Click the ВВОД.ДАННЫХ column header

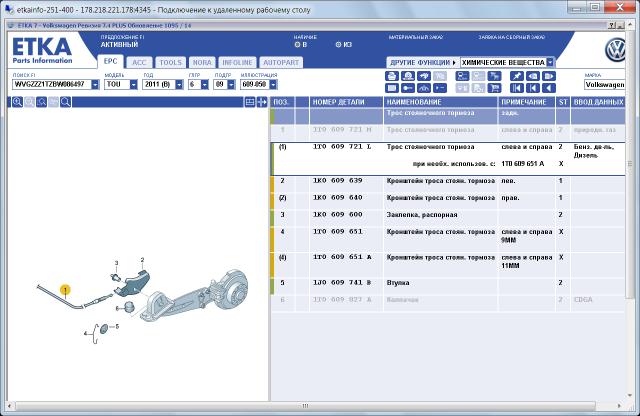[x=598, y=102]
